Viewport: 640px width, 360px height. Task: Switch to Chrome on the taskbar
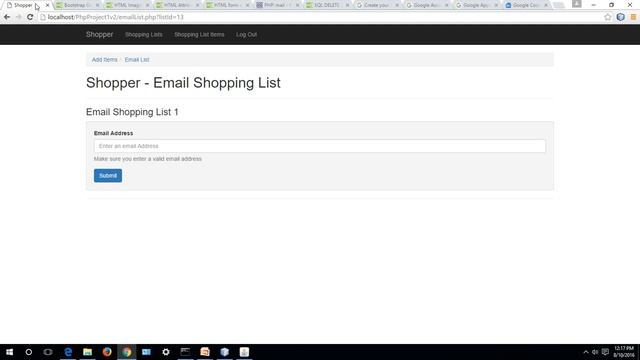pyautogui.click(x=127, y=352)
